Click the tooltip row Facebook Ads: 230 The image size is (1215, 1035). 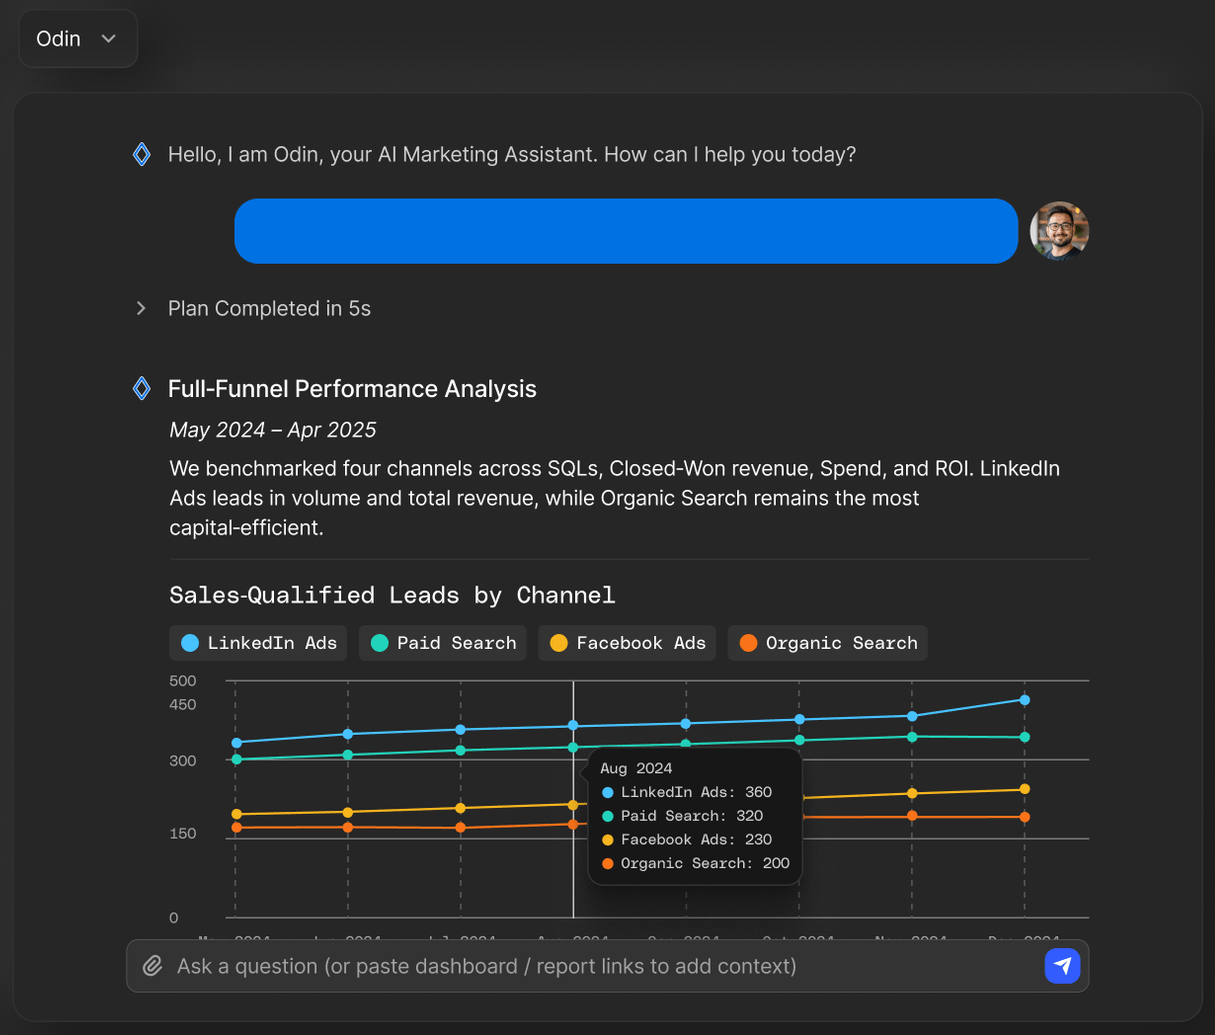click(687, 840)
